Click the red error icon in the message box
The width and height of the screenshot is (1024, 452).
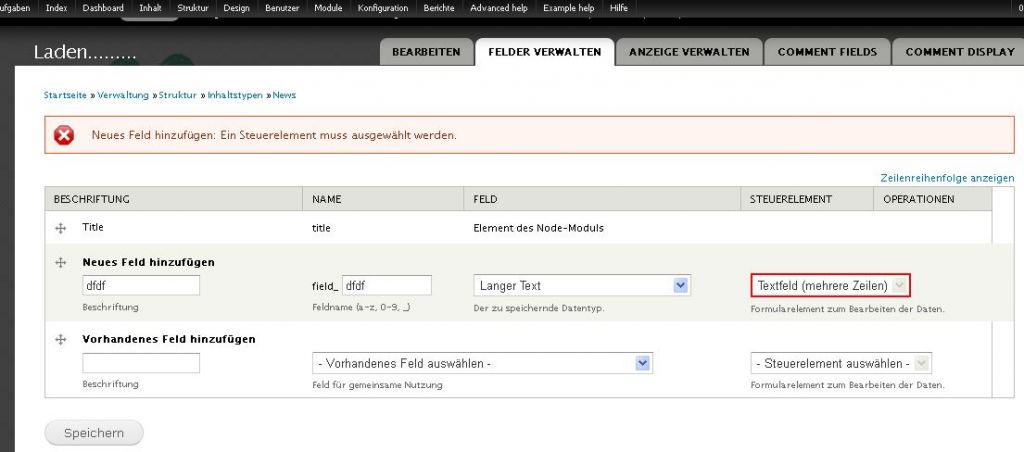64,135
